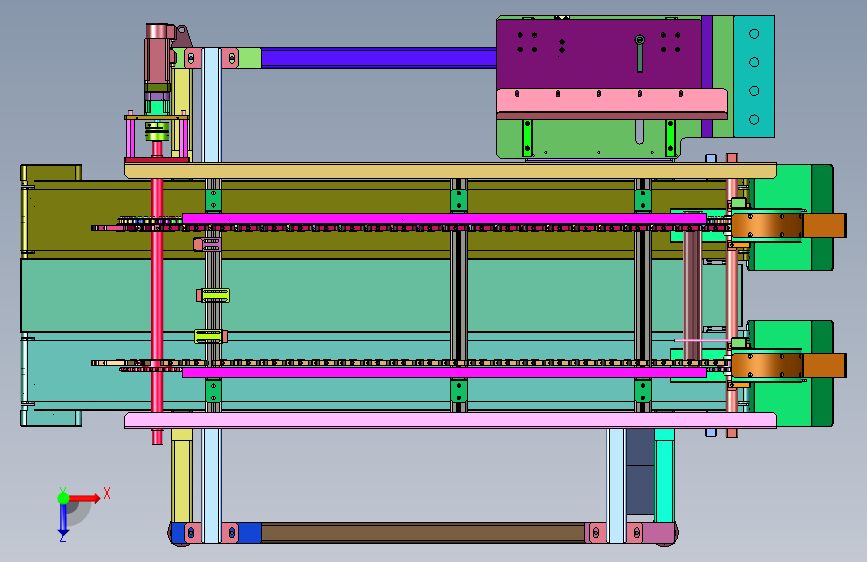Select the light-green block beside the violet beam
The height and width of the screenshot is (562, 867).
point(249,58)
